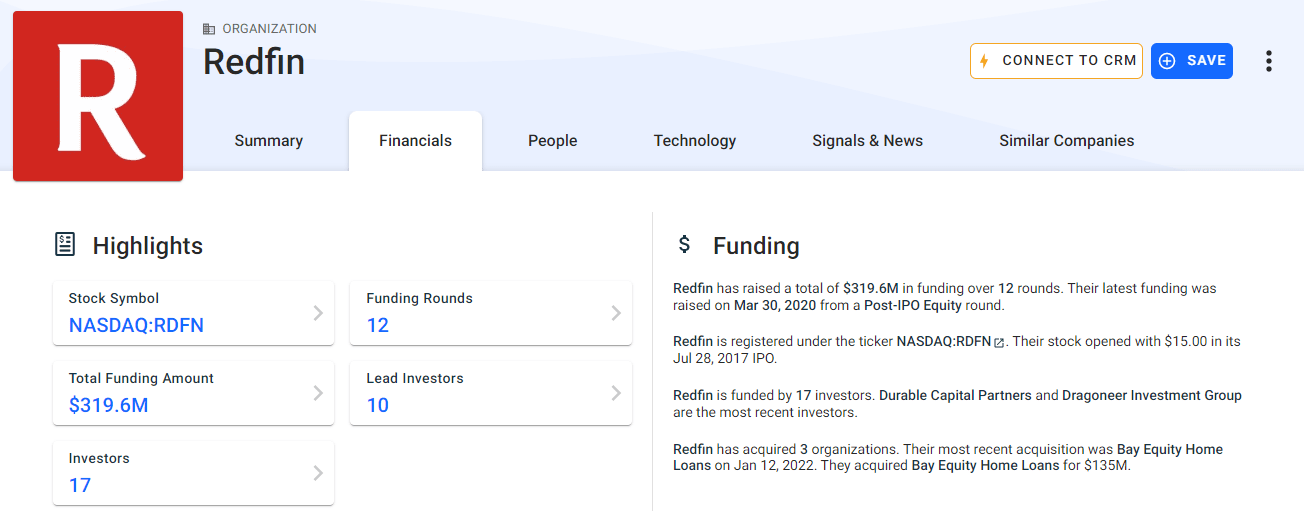Expand the Investors card chevron
The height and width of the screenshot is (511, 1304).
pos(318,473)
